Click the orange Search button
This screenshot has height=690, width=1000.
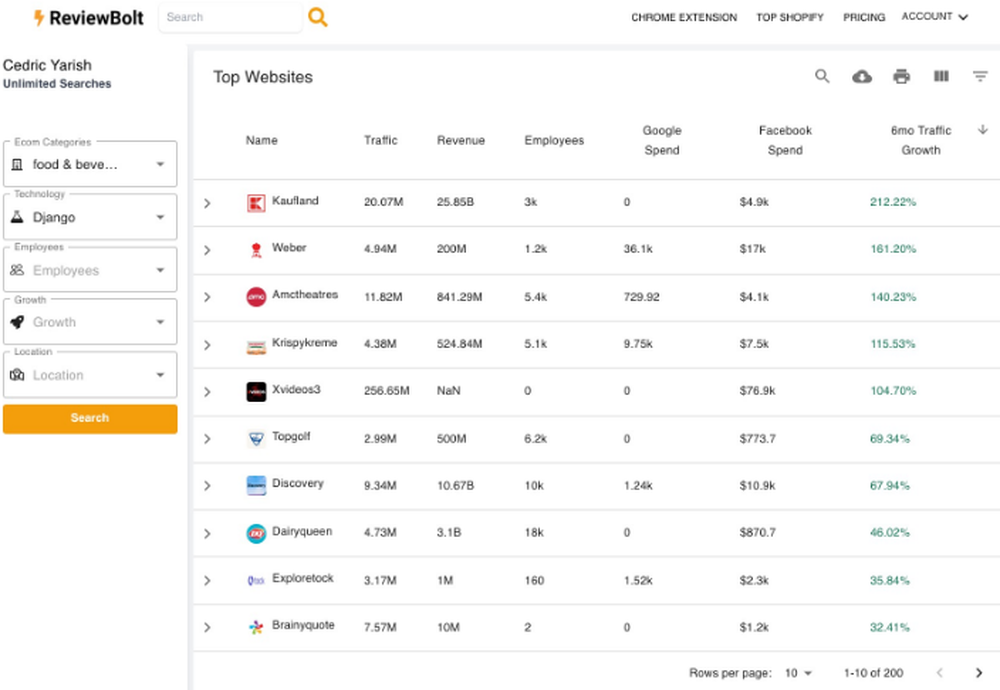[x=90, y=418]
